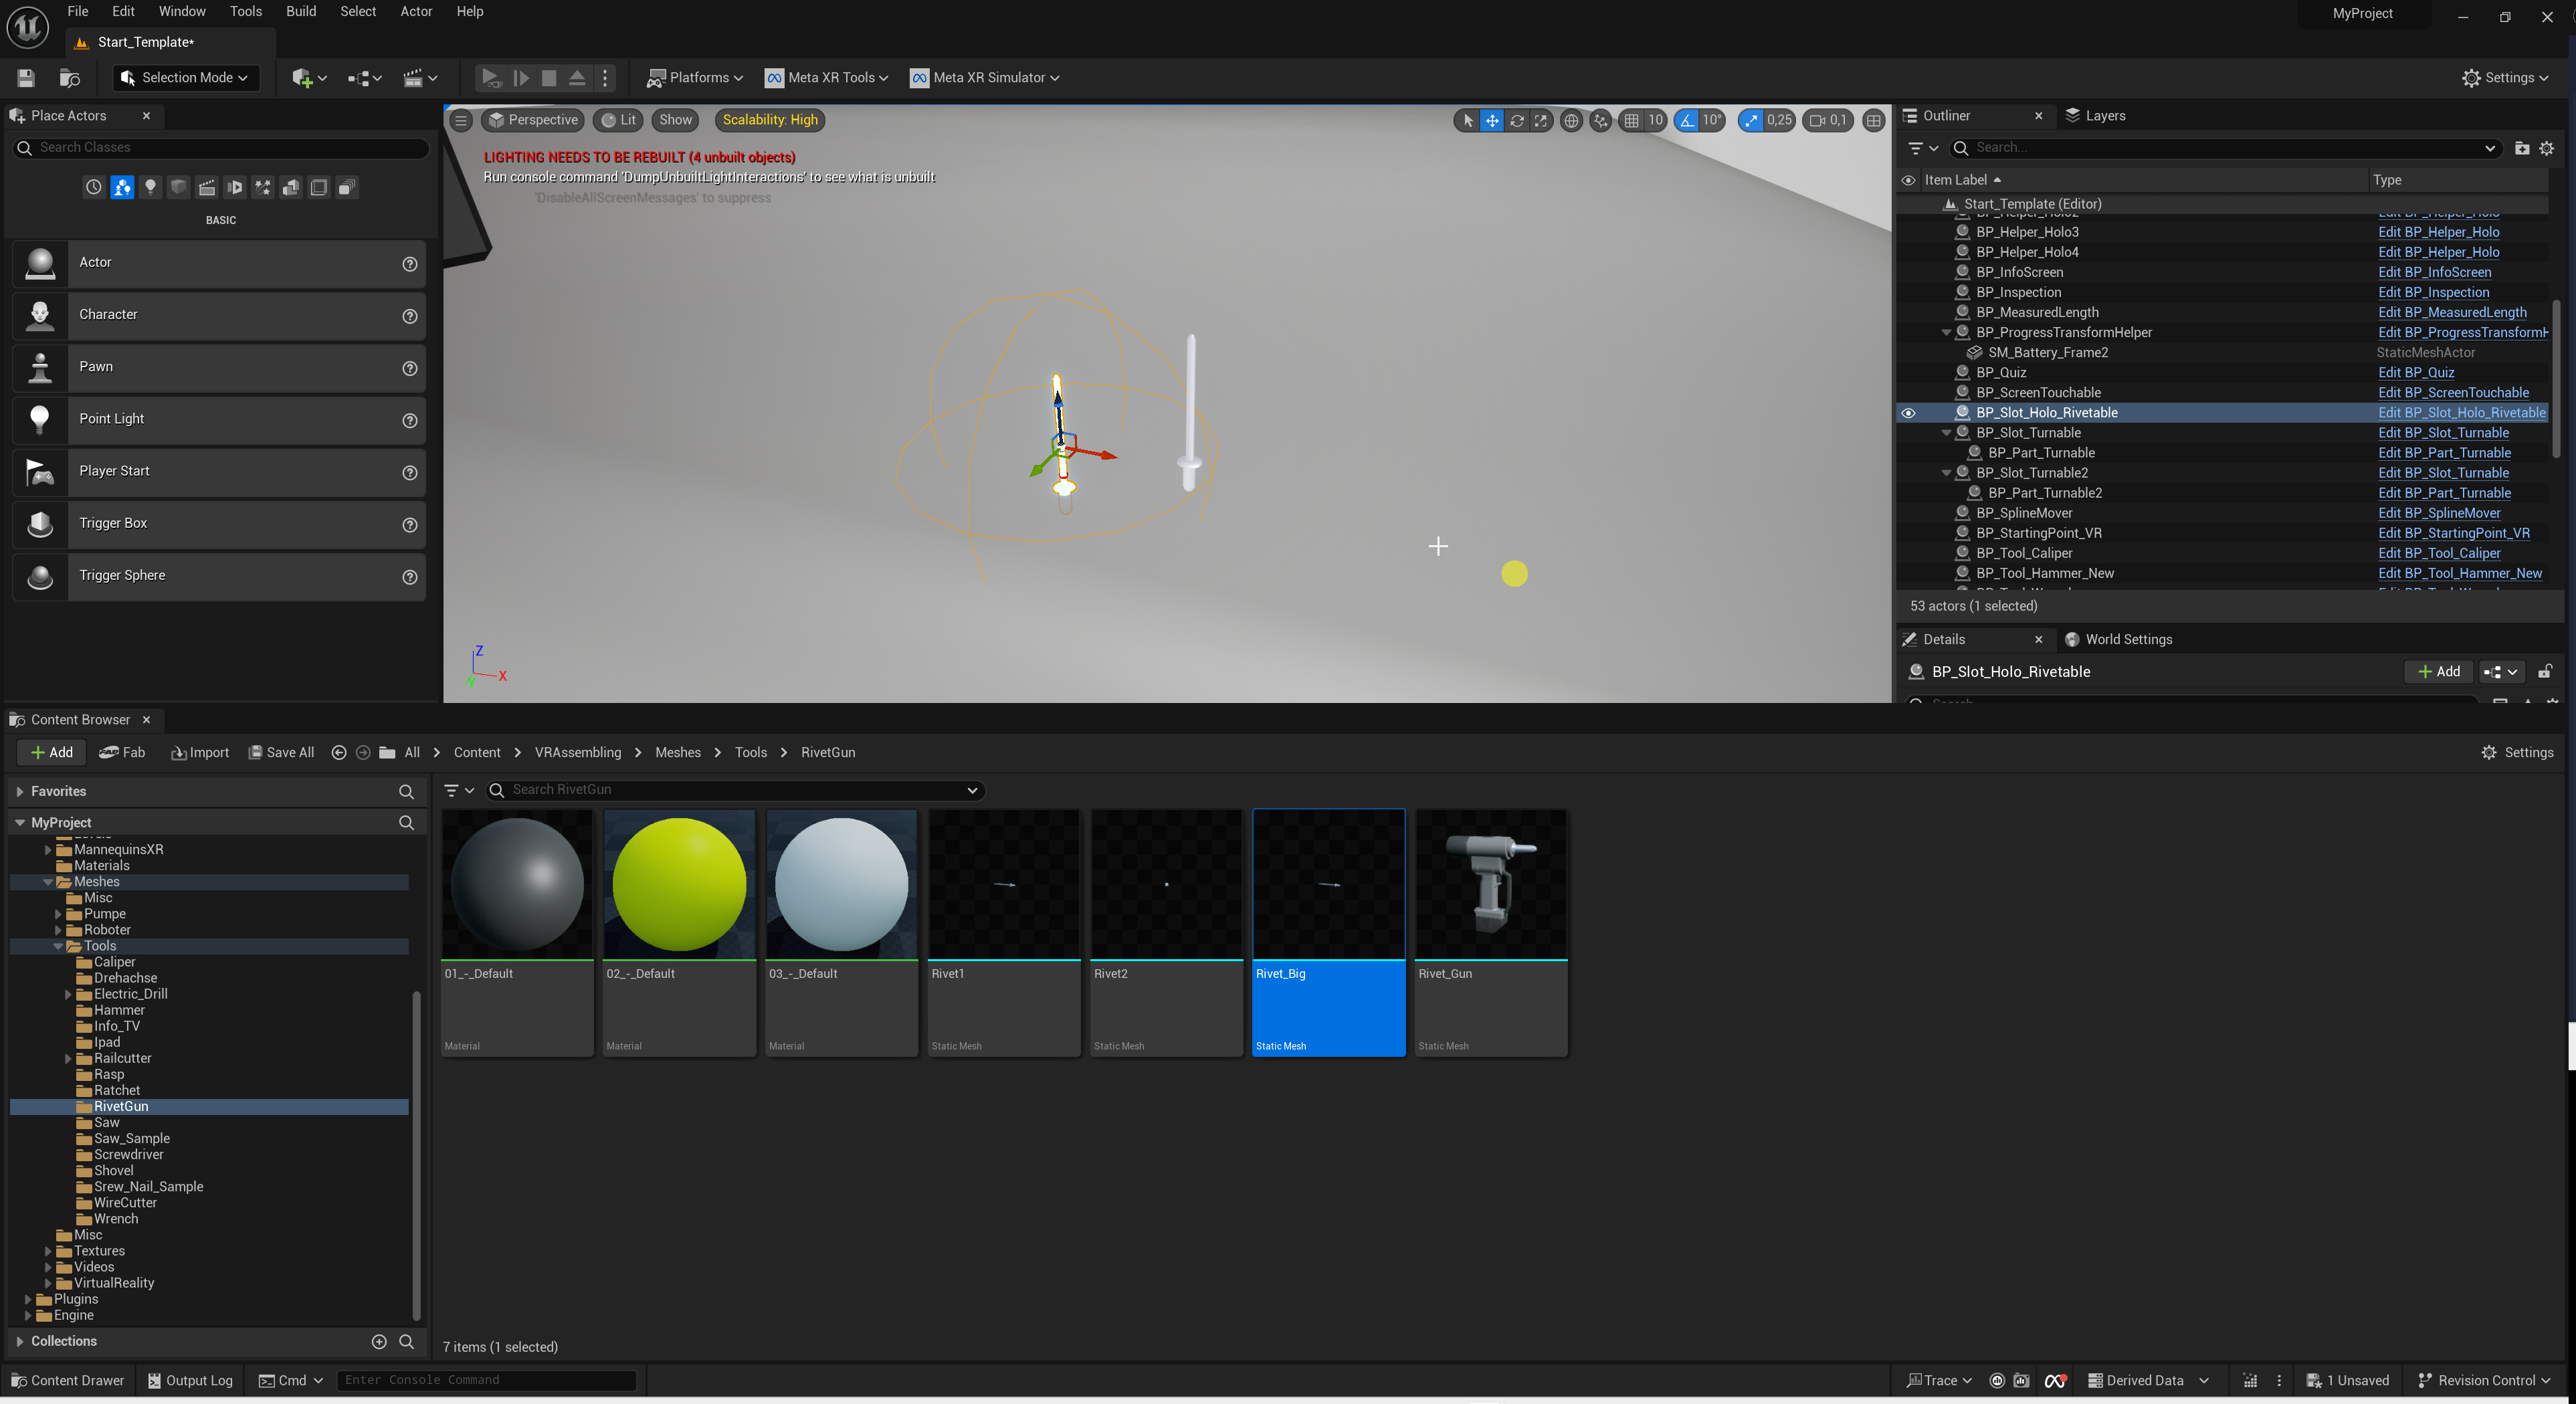Open the Build menu
This screenshot has height=1404, width=2576.
click(x=300, y=12)
